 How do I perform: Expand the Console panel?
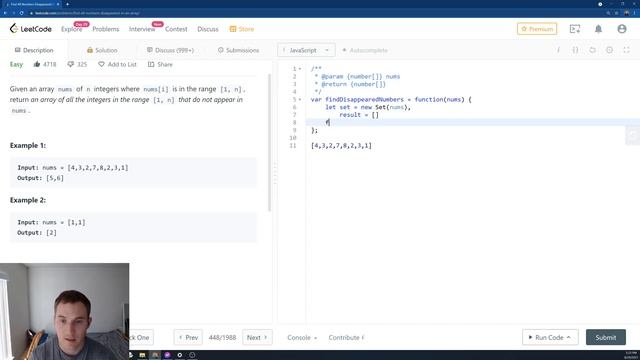pyautogui.click(x=302, y=338)
